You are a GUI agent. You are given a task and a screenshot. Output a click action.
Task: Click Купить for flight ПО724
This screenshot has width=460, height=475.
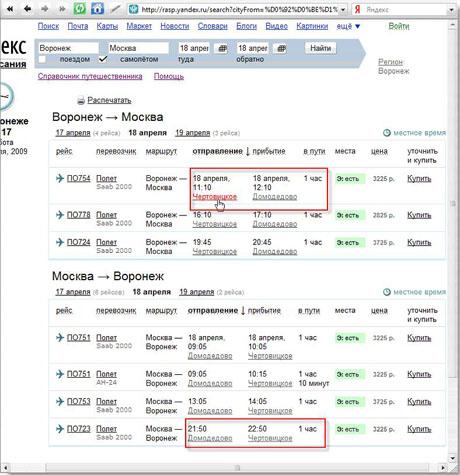(419, 242)
